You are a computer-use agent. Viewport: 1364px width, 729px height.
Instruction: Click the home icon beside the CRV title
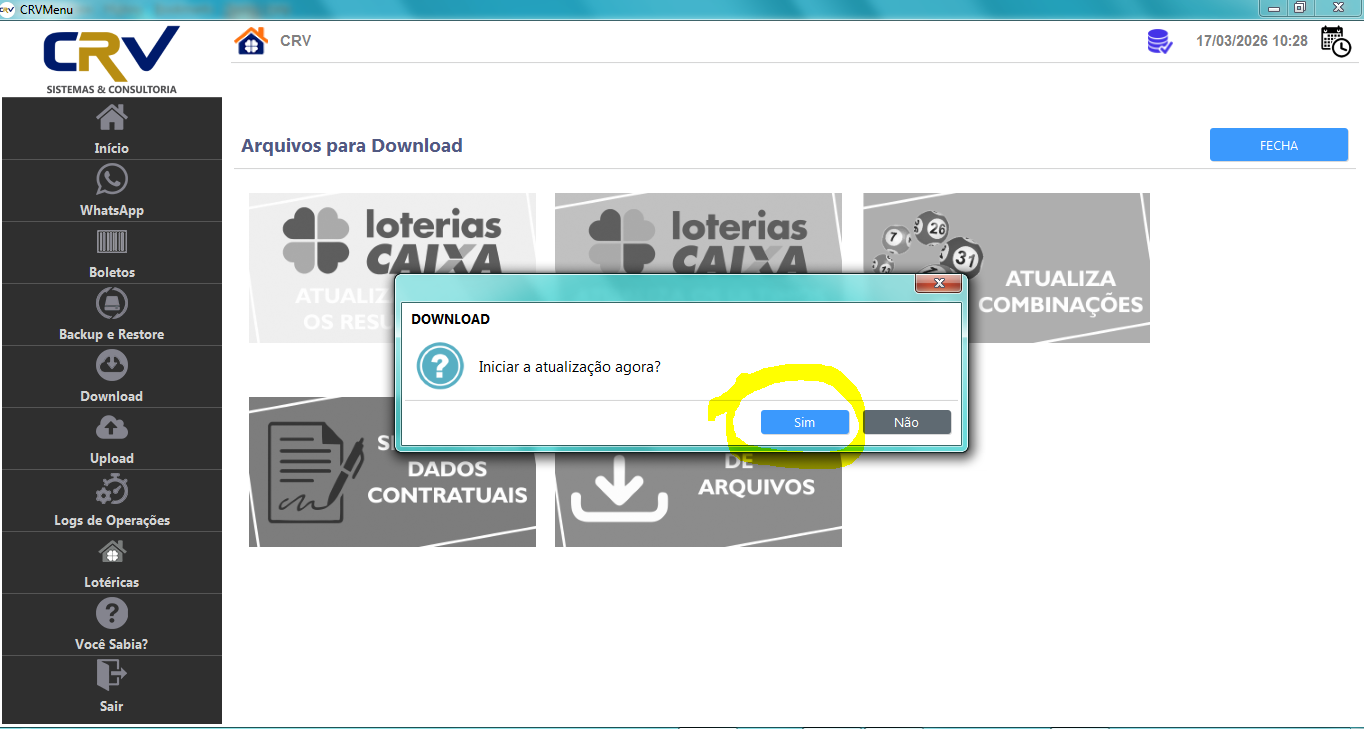pyautogui.click(x=251, y=41)
